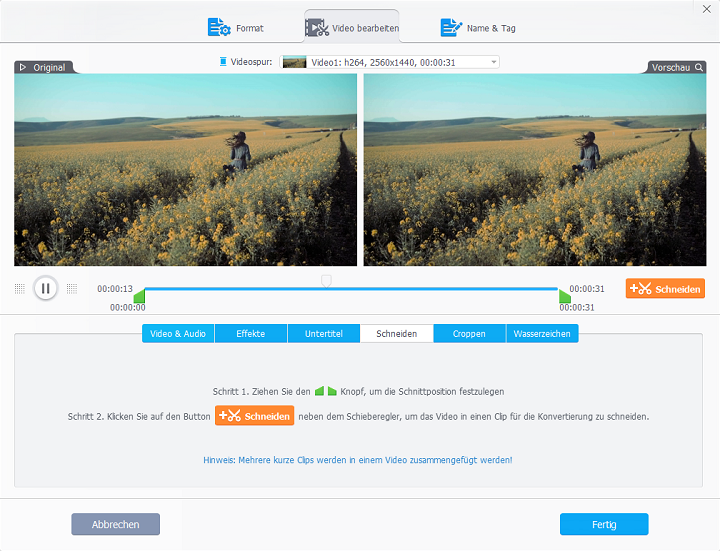Screen dimensions: 720x551
Task: Click the blue Hinweis text line
Action: (358, 460)
